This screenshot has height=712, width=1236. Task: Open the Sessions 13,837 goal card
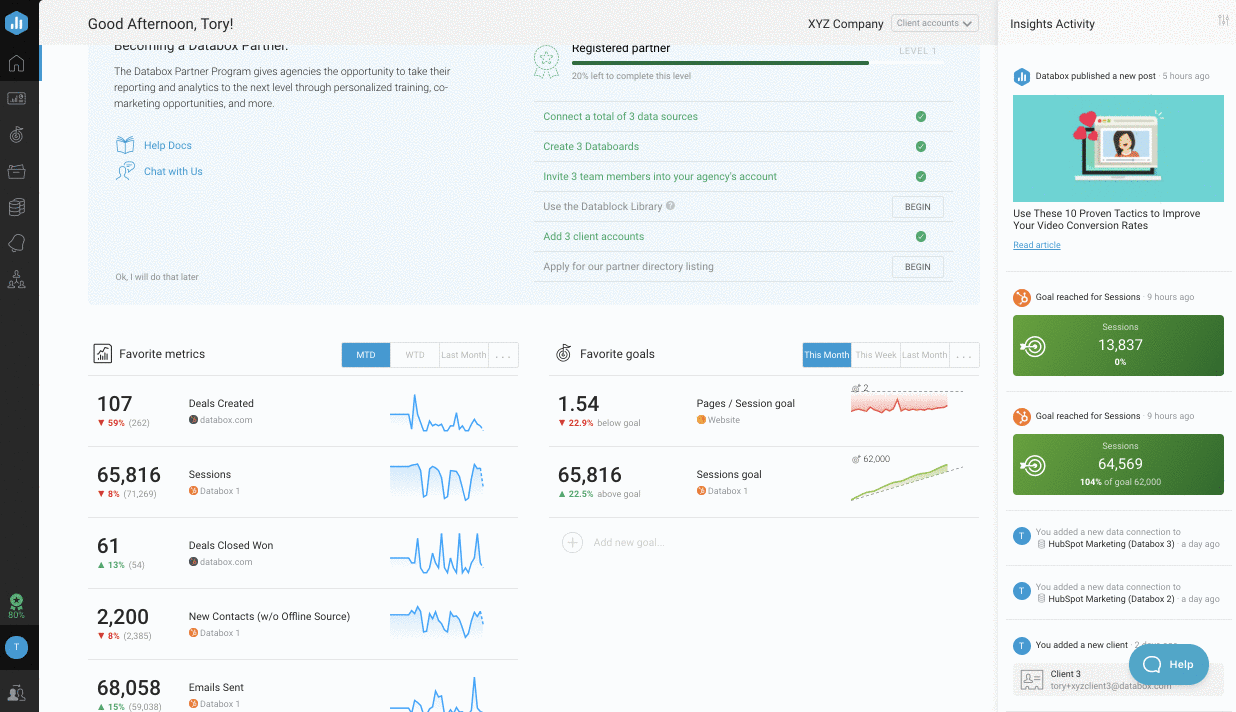[x=1118, y=345]
